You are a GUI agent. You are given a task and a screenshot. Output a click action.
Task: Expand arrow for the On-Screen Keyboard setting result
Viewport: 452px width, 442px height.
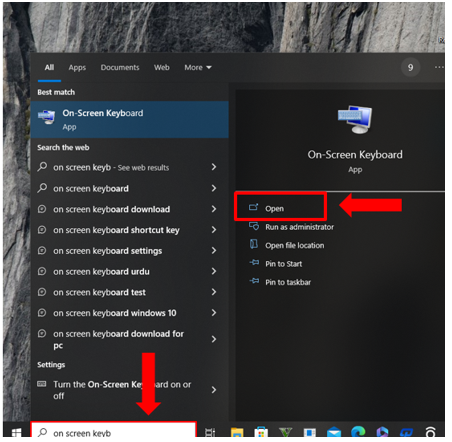(x=214, y=390)
